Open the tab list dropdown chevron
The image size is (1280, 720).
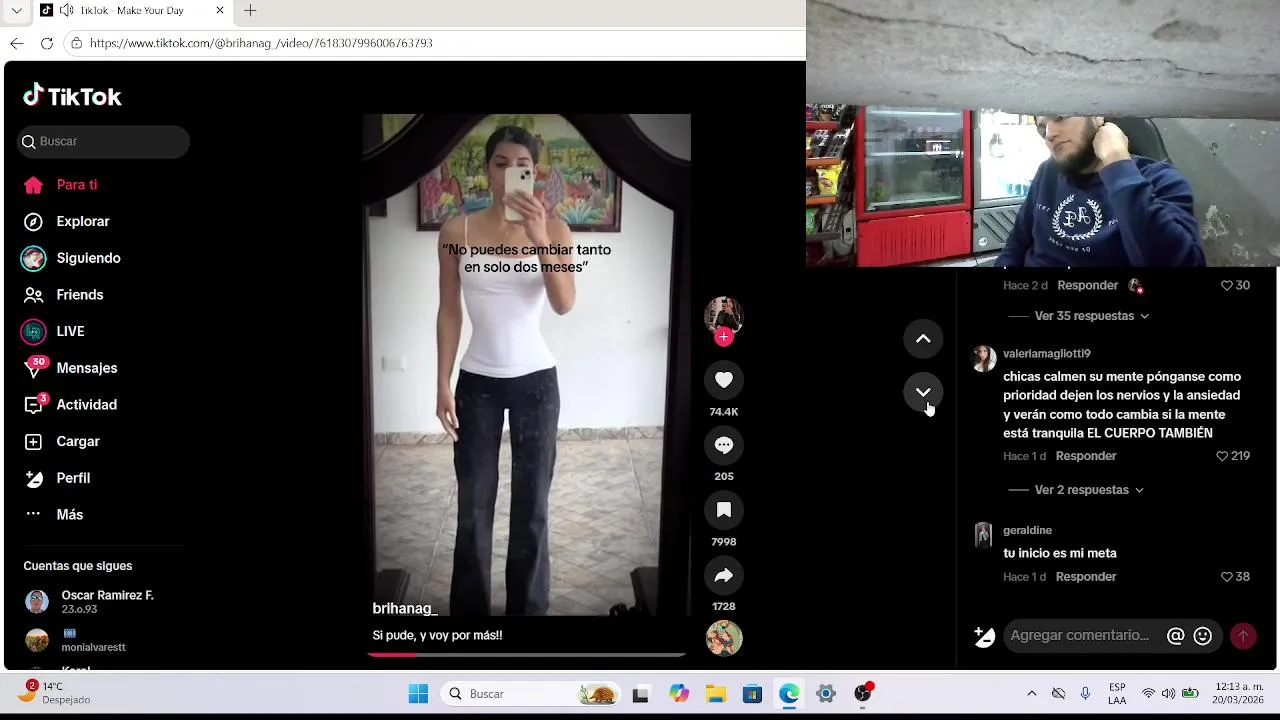coord(16,10)
